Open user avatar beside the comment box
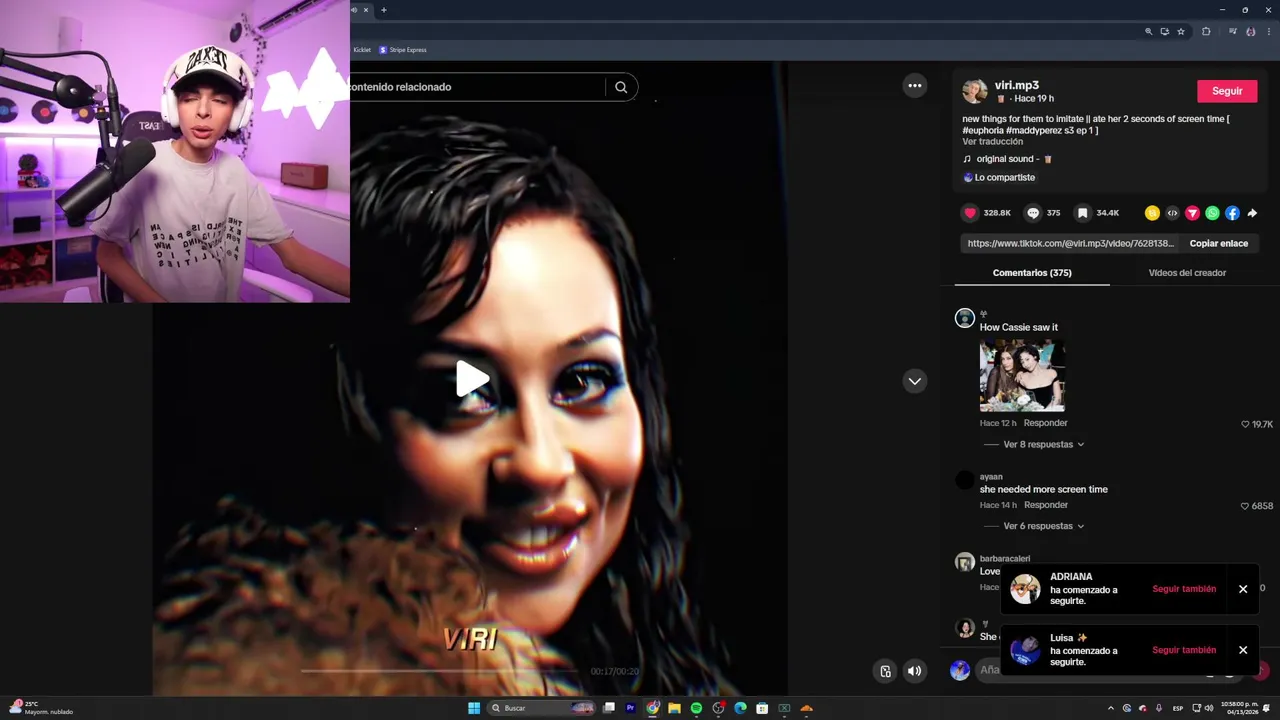 click(x=960, y=671)
